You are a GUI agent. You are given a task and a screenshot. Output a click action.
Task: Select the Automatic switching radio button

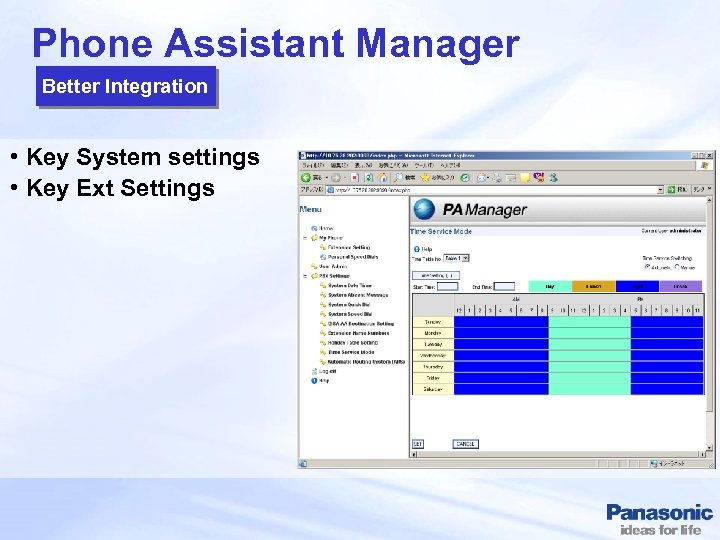[647, 267]
